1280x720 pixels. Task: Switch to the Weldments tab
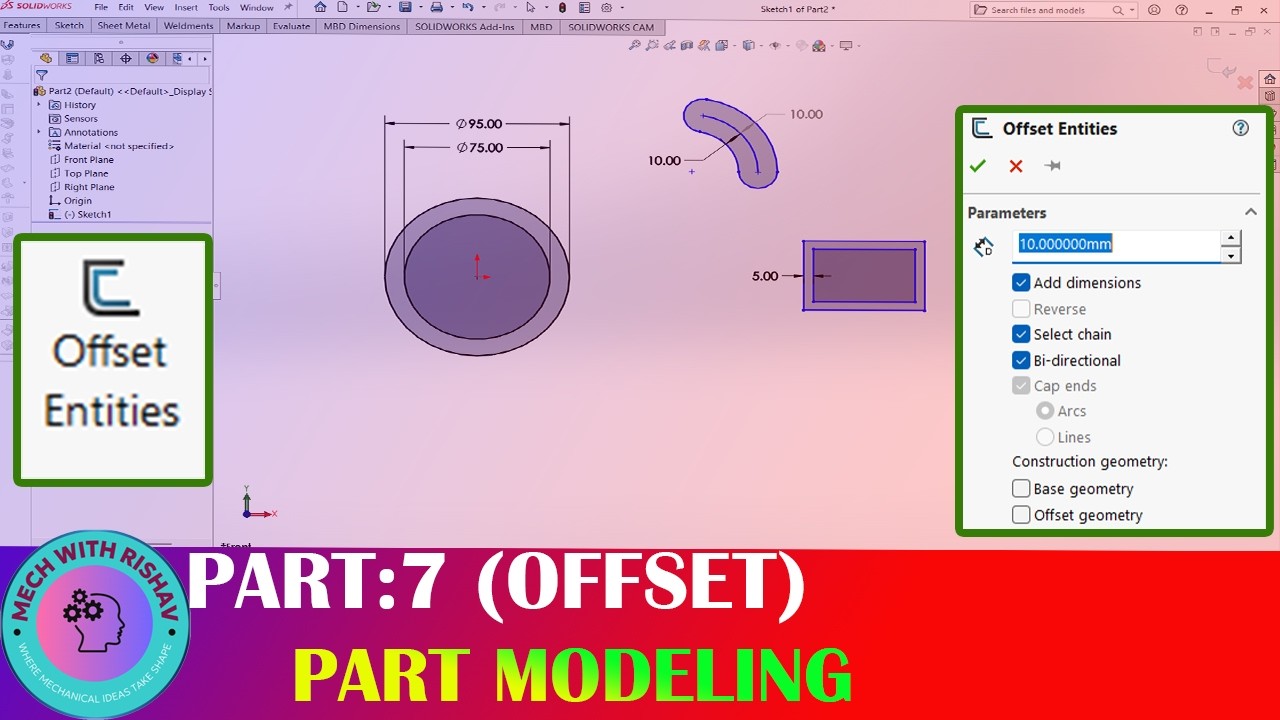pyautogui.click(x=188, y=26)
